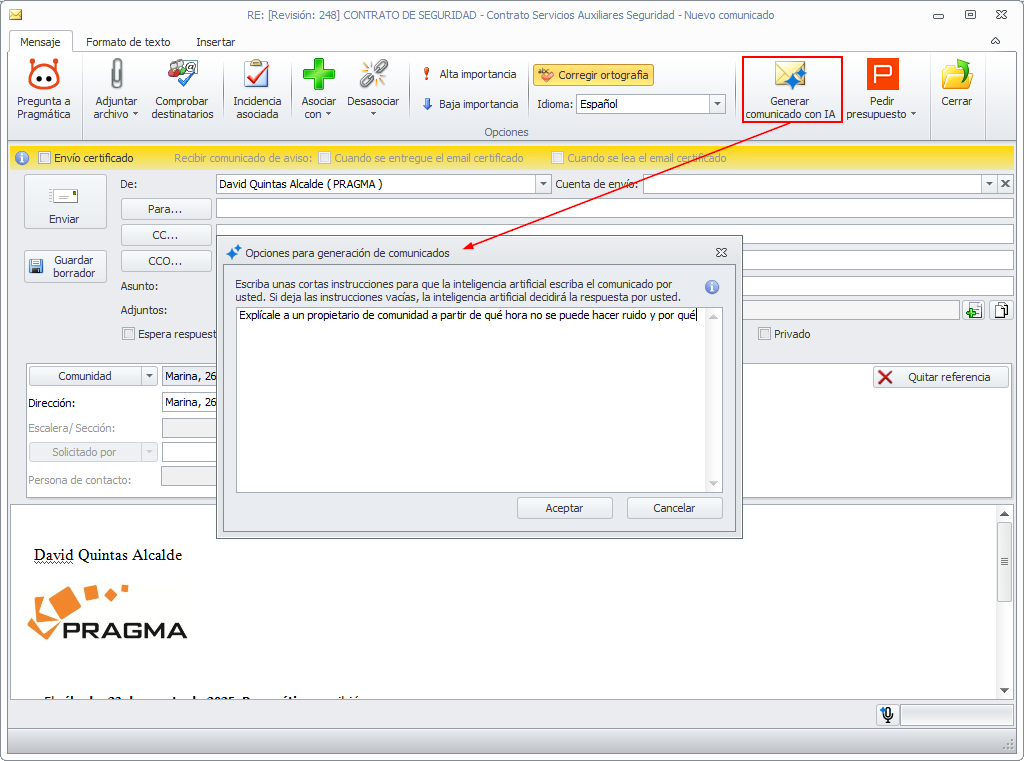1024x761 pixels.
Task: Click the Quitar referencia button
Action: [940, 377]
